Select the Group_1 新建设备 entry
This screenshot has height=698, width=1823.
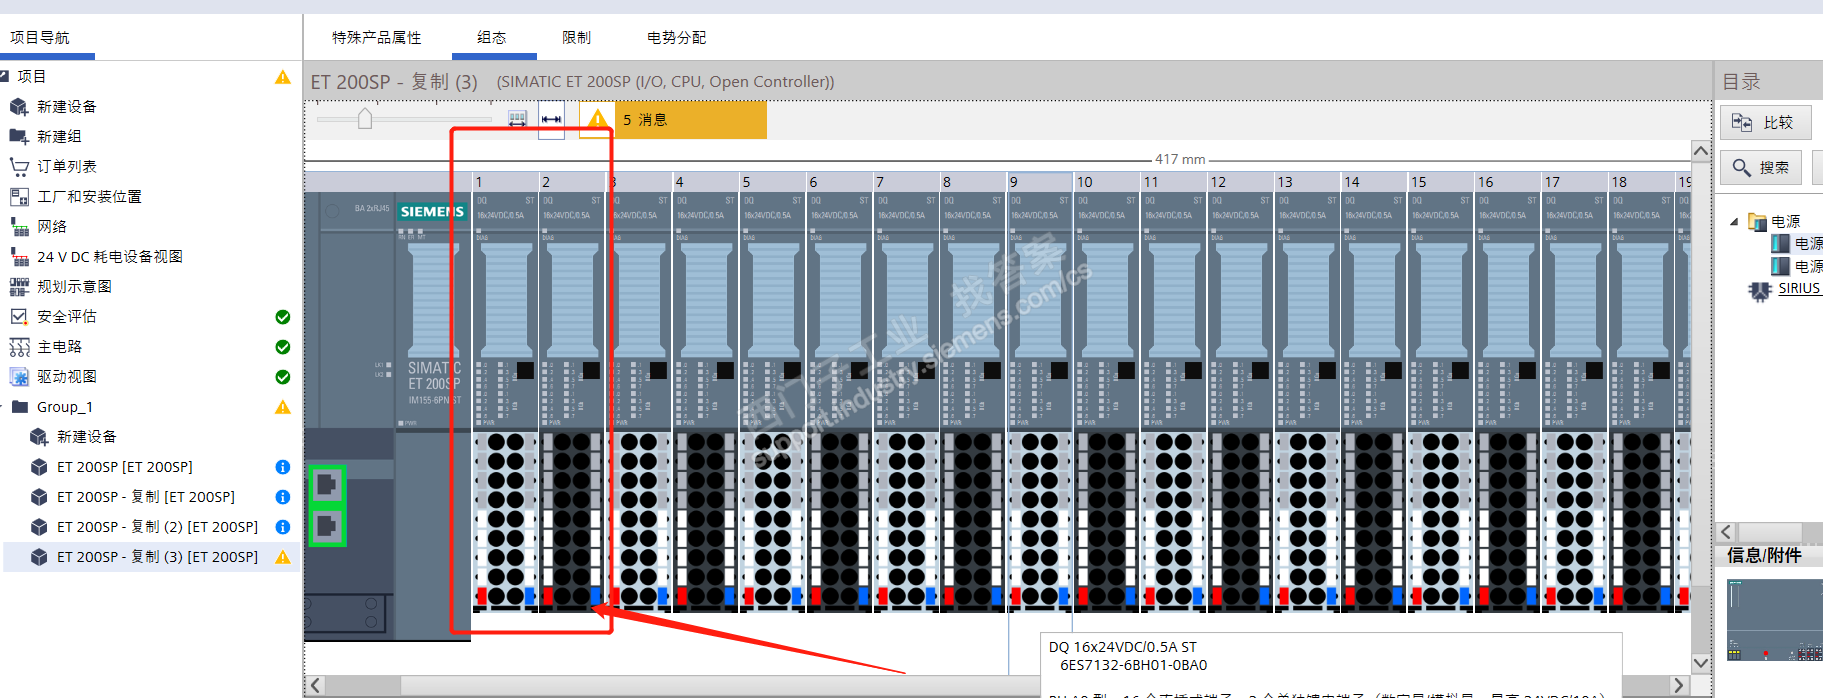pyautogui.click(x=86, y=437)
